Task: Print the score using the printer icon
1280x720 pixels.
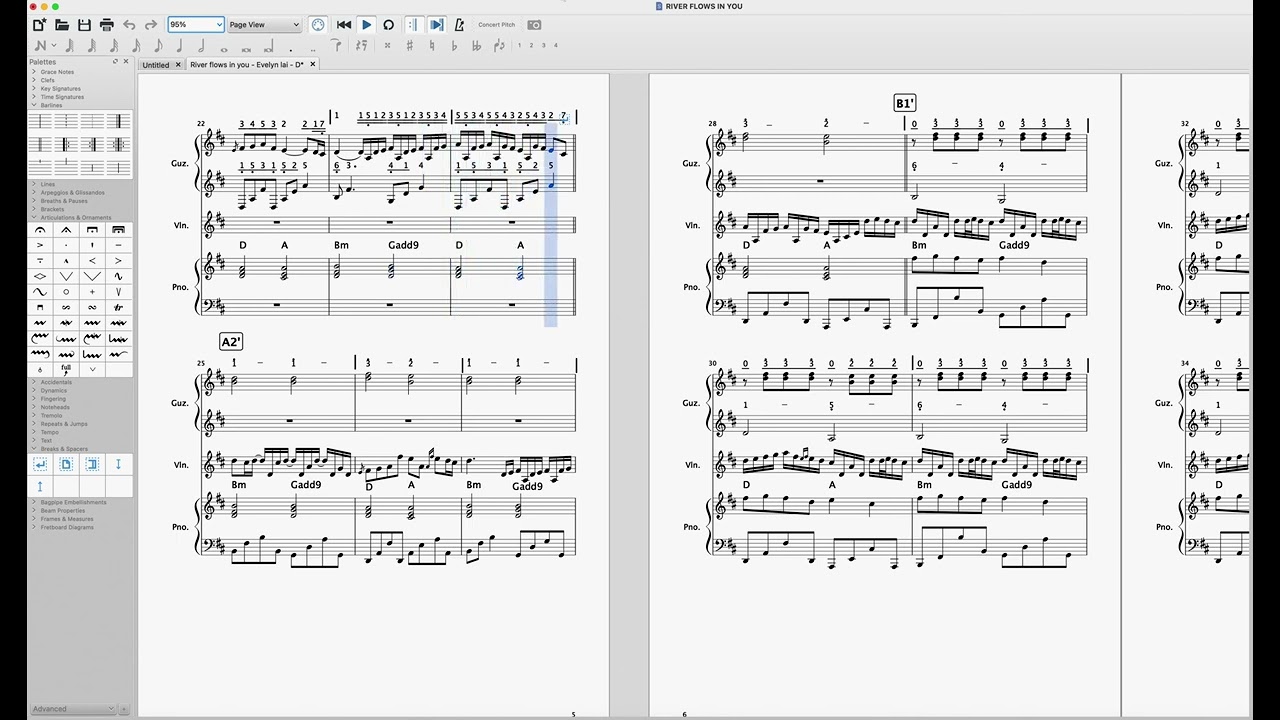Action: [106, 25]
